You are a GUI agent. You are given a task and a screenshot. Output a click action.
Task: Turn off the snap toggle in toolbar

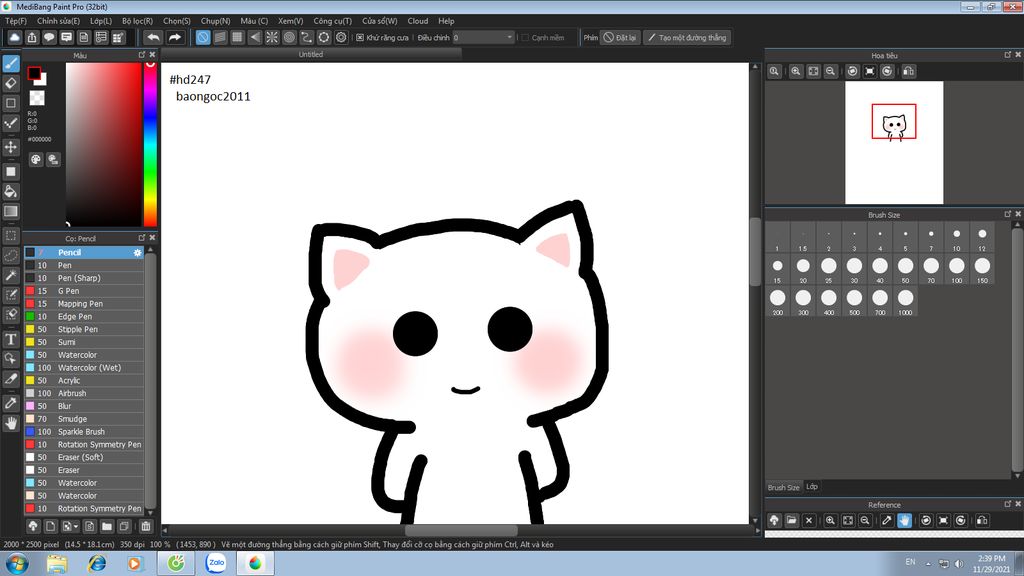click(x=203, y=37)
